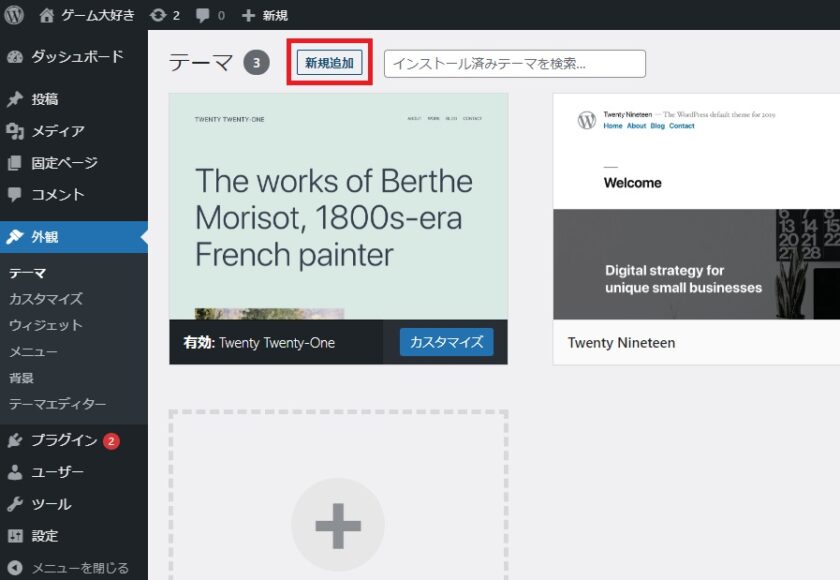This screenshot has width=840, height=580.
Task: Open コメント menu item
Action: (74, 194)
